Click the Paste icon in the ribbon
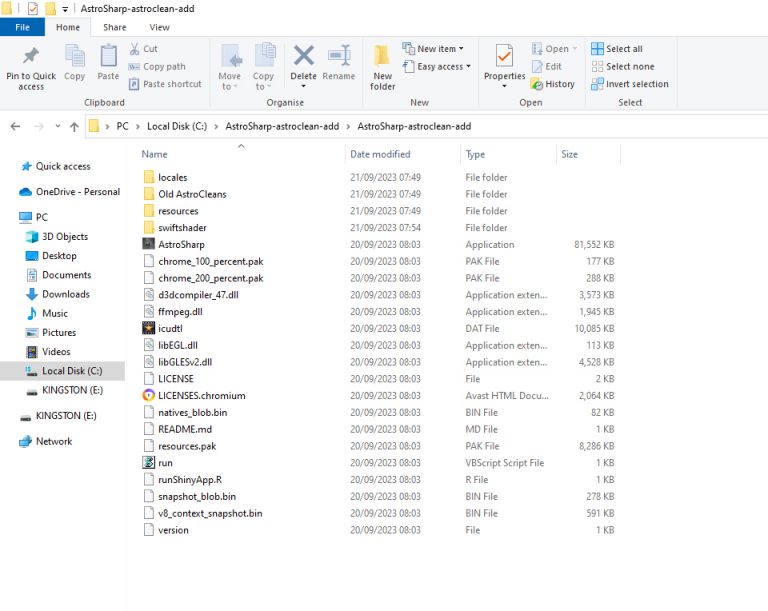Screen dimensions: 768x611 [108, 58]
